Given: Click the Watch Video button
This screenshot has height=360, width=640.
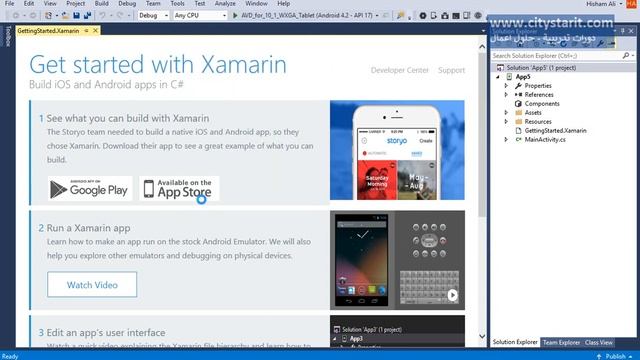Looking at the screenshot, I should pos(92,284).
